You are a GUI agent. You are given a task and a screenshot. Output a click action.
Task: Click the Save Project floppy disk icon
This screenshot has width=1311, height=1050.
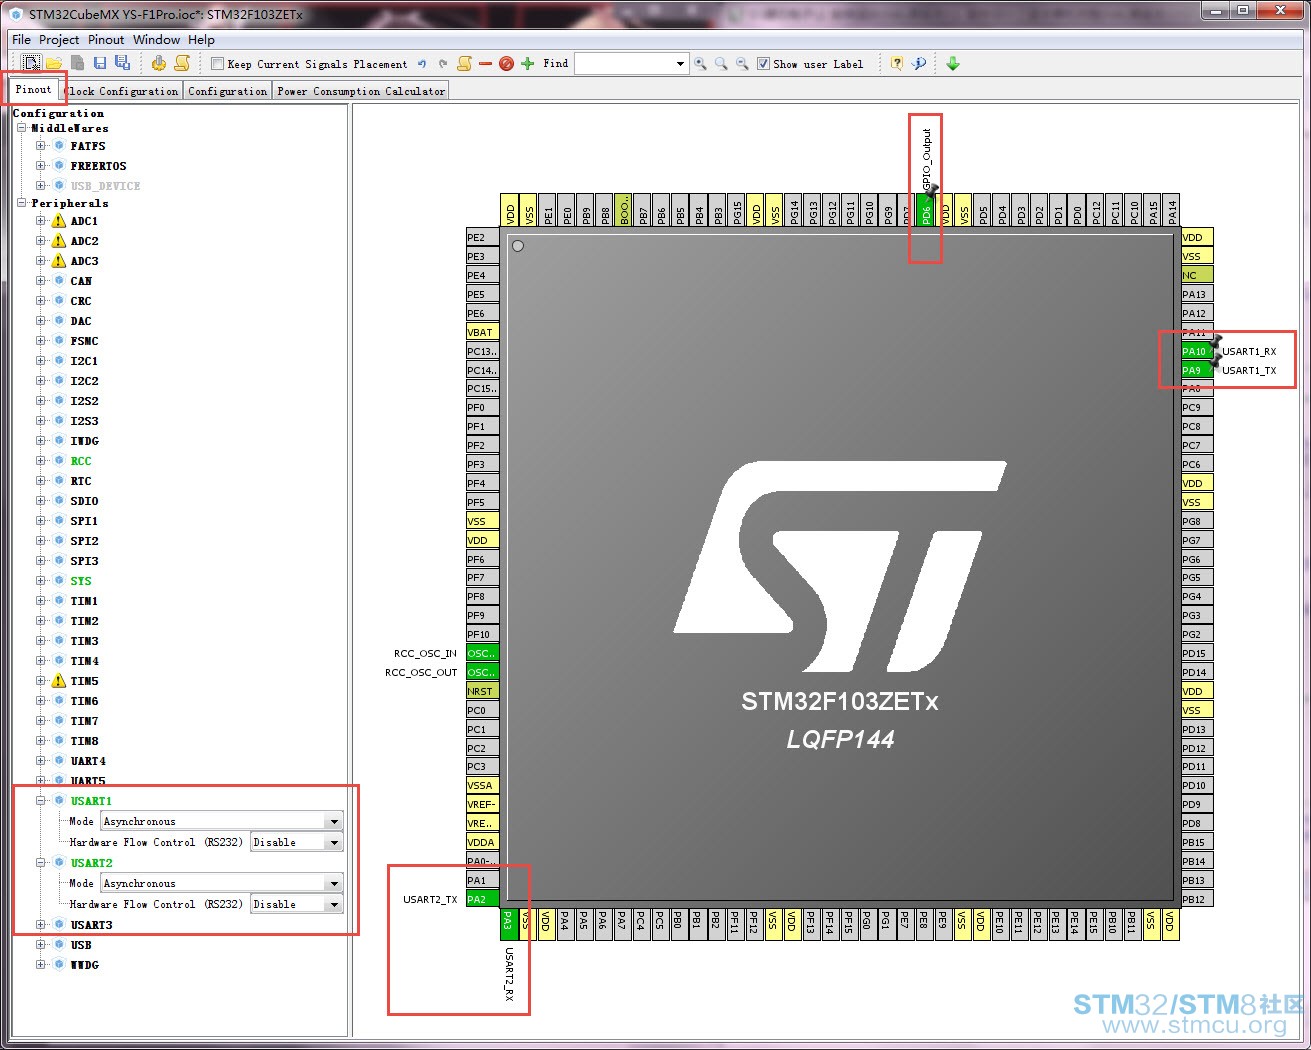click(100, 63)
